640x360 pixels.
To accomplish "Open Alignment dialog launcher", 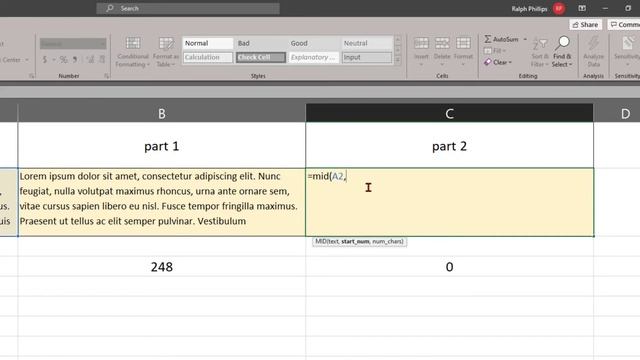I will coord(31,76).
